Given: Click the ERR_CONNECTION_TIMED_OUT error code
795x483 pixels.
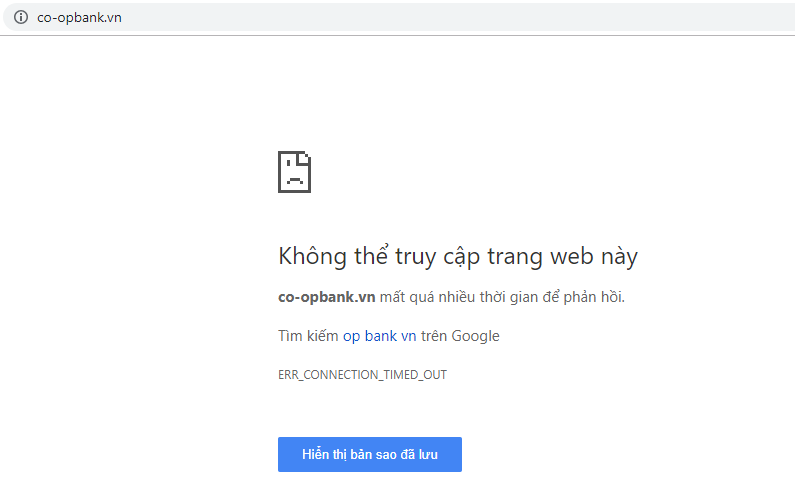Looking at the screenshot, I should [362, 375].
